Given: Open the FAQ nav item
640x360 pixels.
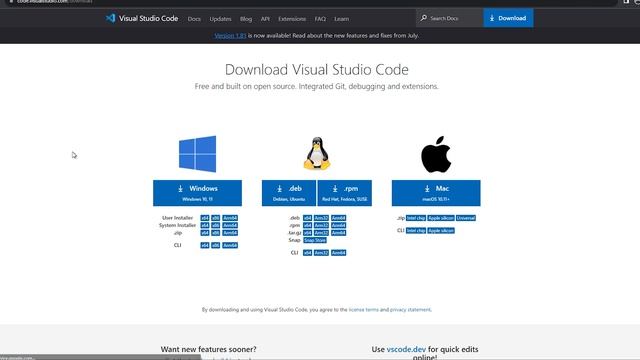Looking at the screenshot, I should point(320,19).
